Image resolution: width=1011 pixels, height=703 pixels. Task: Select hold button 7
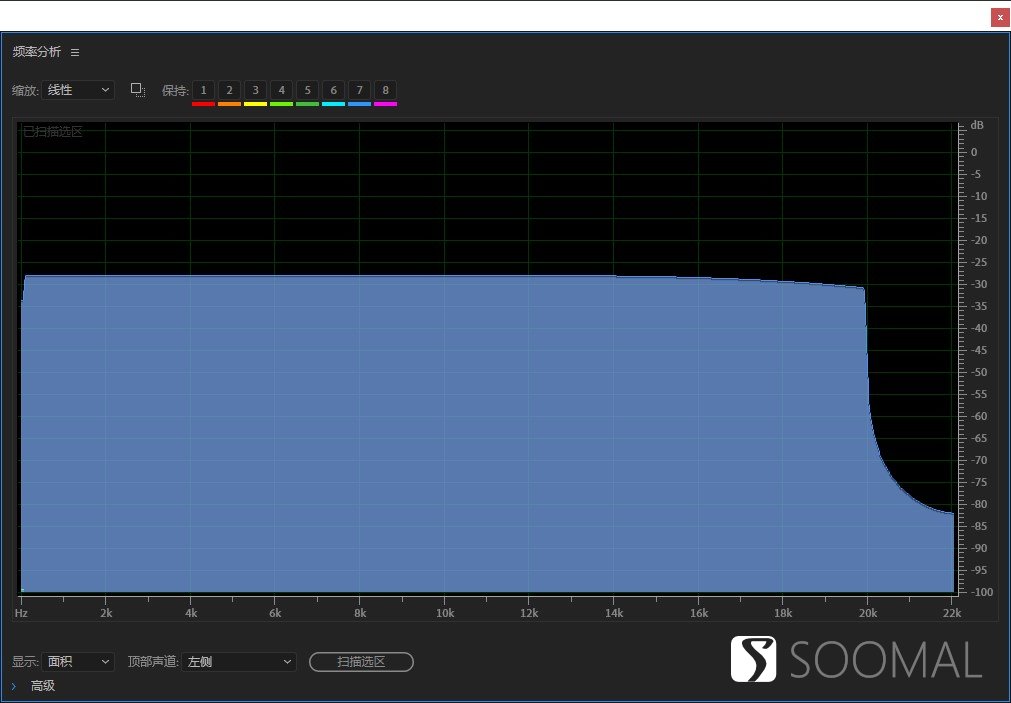pos(359,90)
